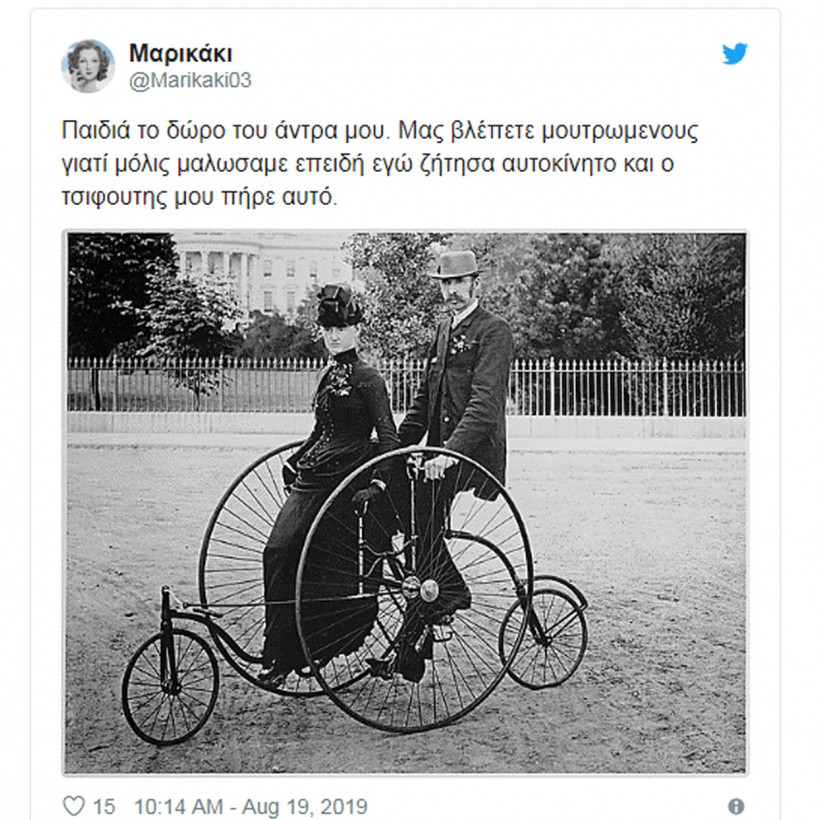Like the tweet with the heart icon
Image resolution: width=820 pixels, height=820 pixels.
click(74, 806)
